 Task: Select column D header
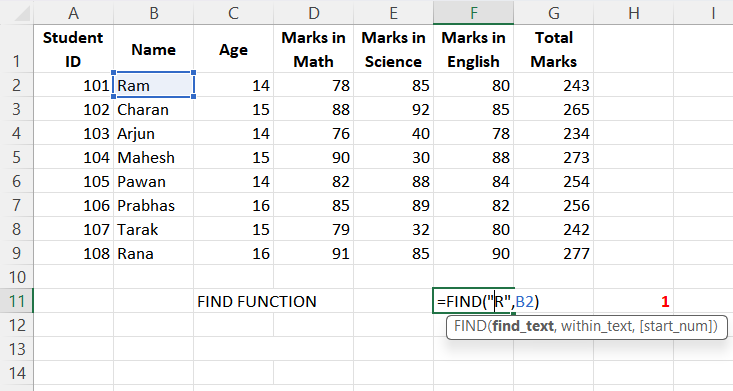point(313,13)
